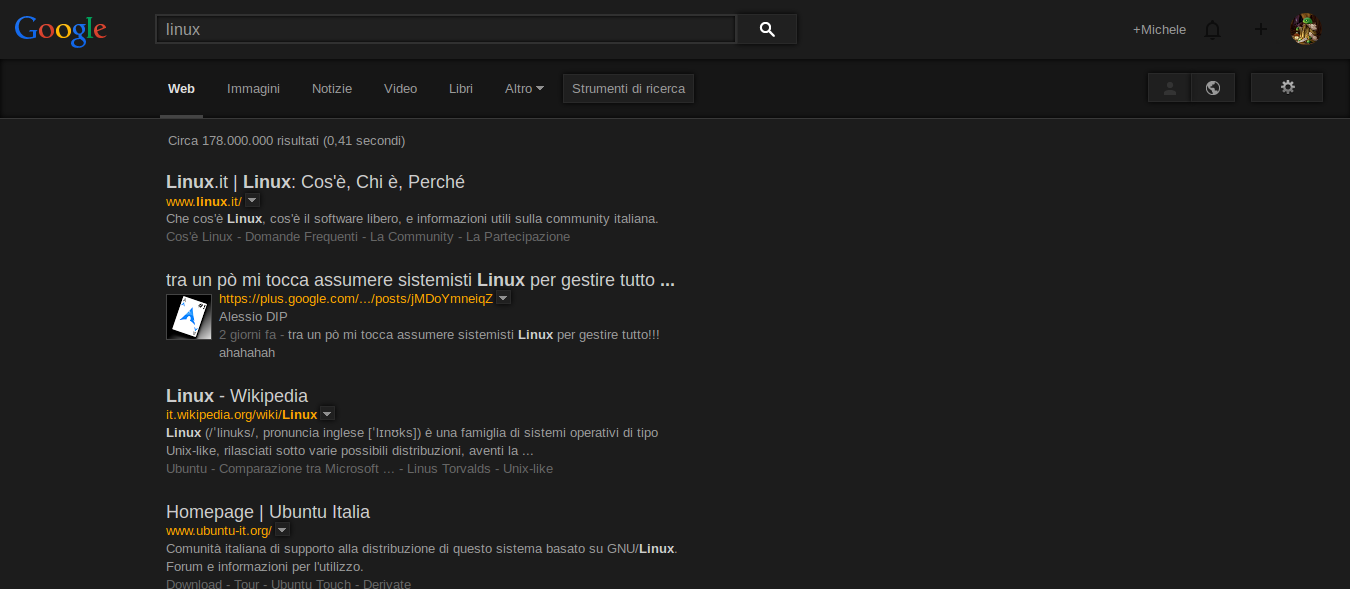The width and height of the screenshot is (1350, 589).
Task: Click the magnifier search button
Action: pyautogui.click(x=767, y=29)
